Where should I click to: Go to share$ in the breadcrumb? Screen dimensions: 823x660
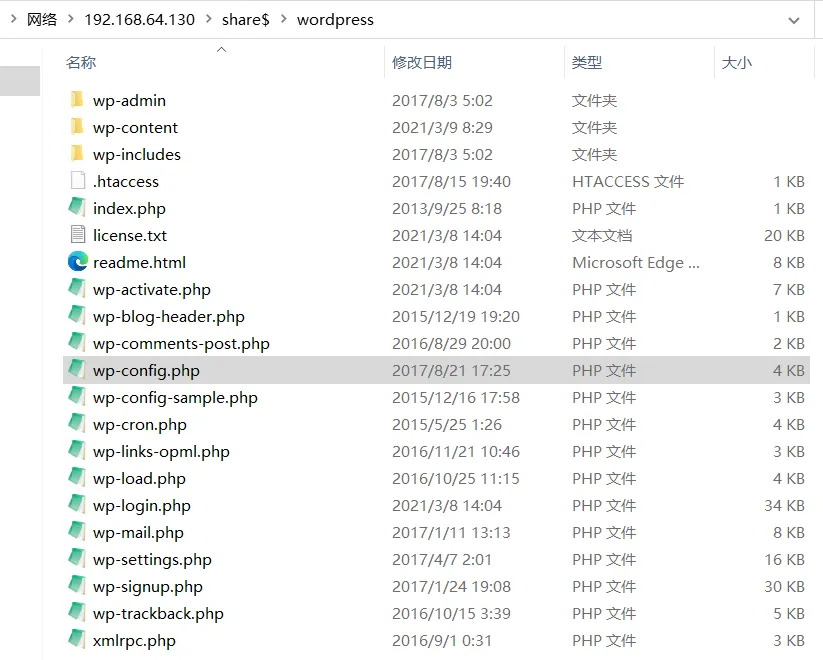pyautogui.click(x=246, y=19)
